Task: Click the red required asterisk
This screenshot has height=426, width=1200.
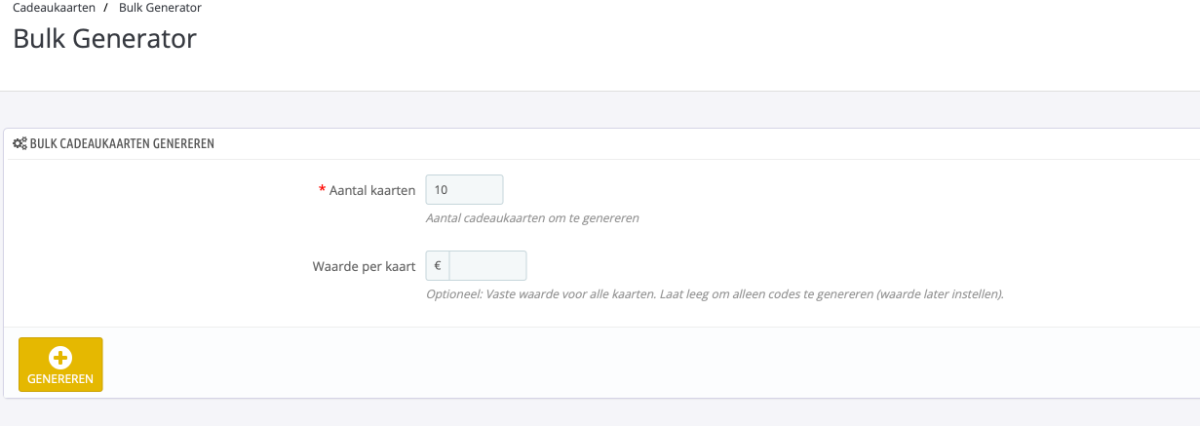Action: pos(322,190)
